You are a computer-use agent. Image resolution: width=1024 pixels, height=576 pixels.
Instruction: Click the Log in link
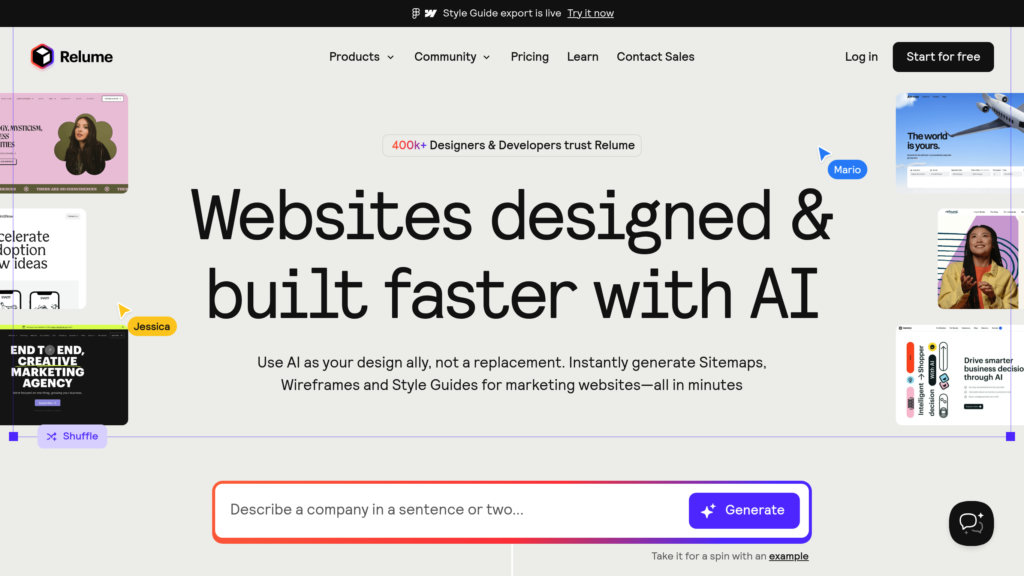coord(860,57)
